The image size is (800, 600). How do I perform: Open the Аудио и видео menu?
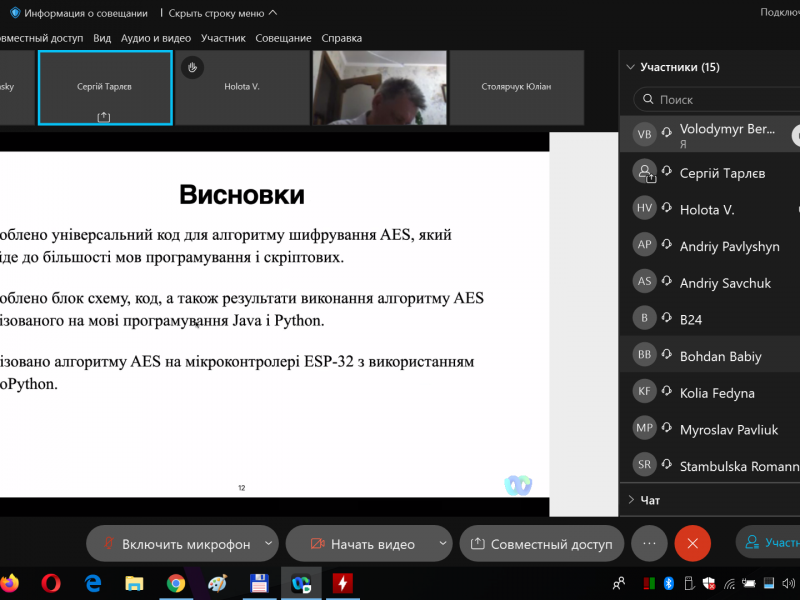(156, 38)
